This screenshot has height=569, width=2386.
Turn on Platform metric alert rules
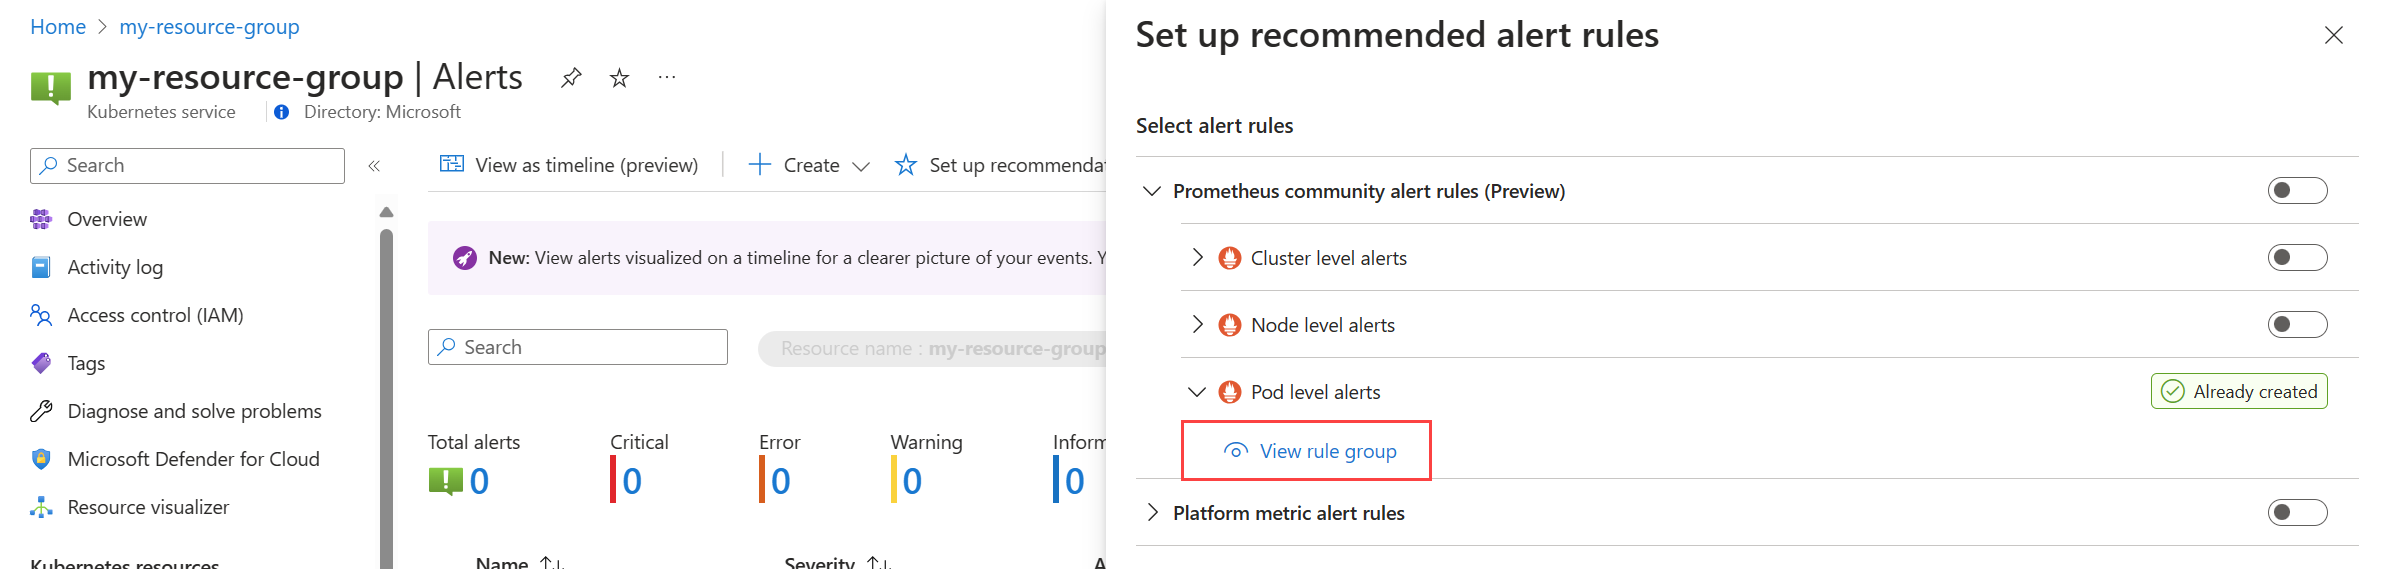2297,513
